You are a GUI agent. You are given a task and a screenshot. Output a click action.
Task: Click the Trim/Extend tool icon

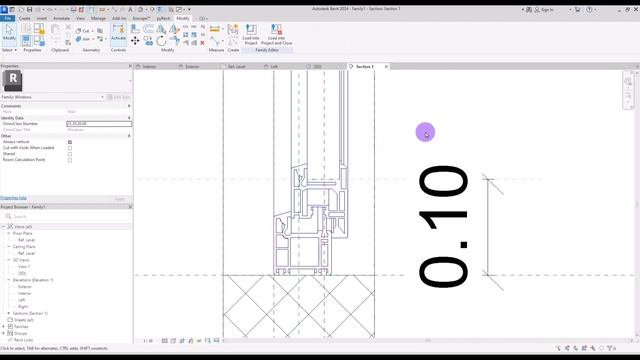174,40
